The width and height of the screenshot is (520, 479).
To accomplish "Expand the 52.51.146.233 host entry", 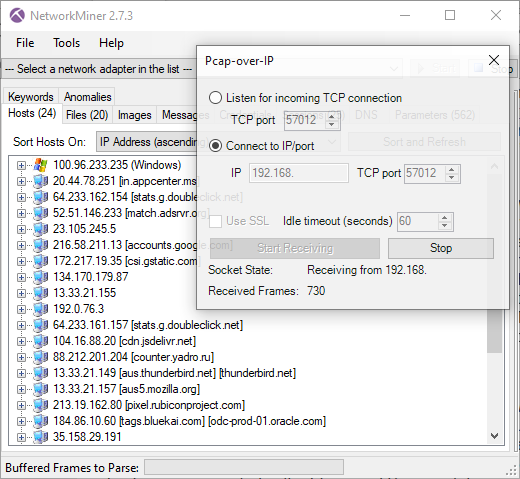I will (21, 213).
